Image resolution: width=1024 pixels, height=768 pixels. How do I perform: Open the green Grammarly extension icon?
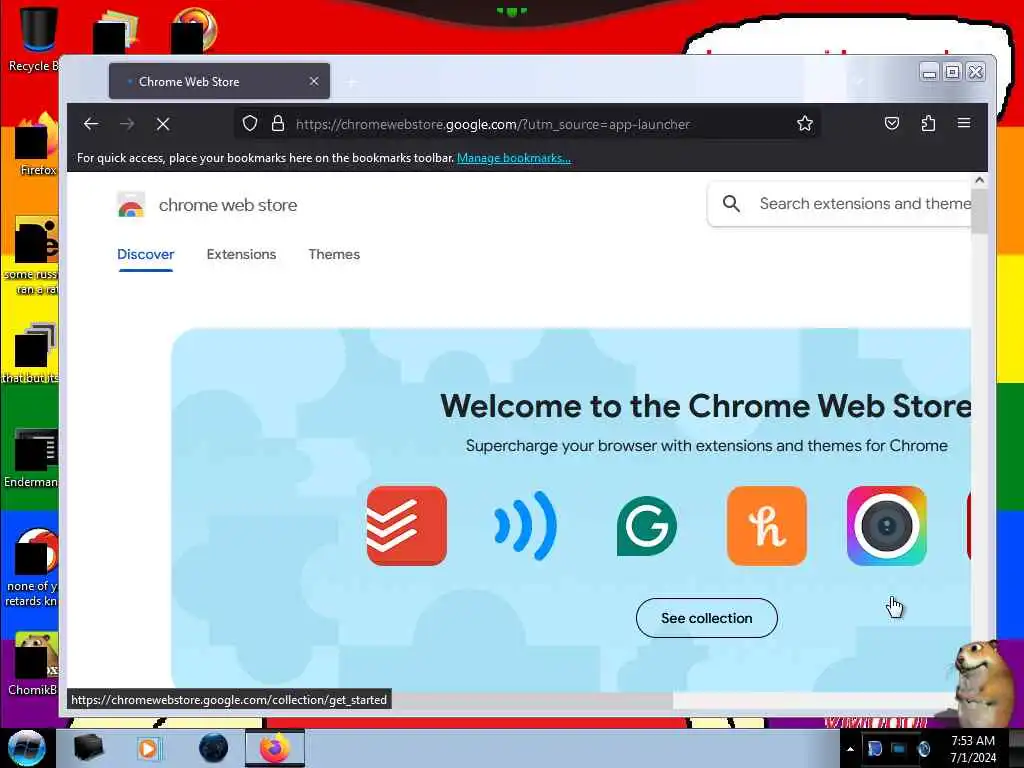point(647,526)
